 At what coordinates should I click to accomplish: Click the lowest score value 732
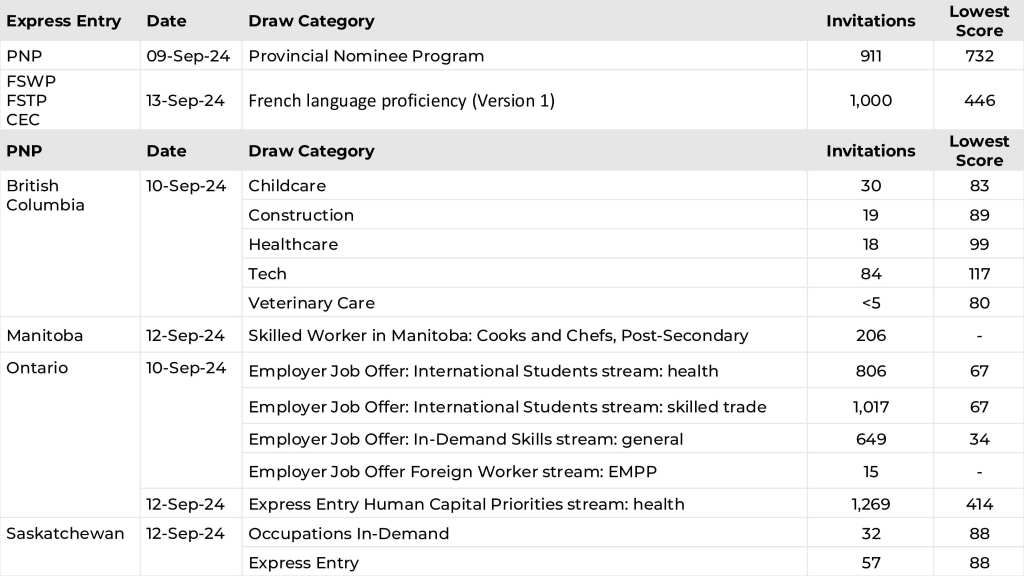pyautogui.click(x=979, y=56)
